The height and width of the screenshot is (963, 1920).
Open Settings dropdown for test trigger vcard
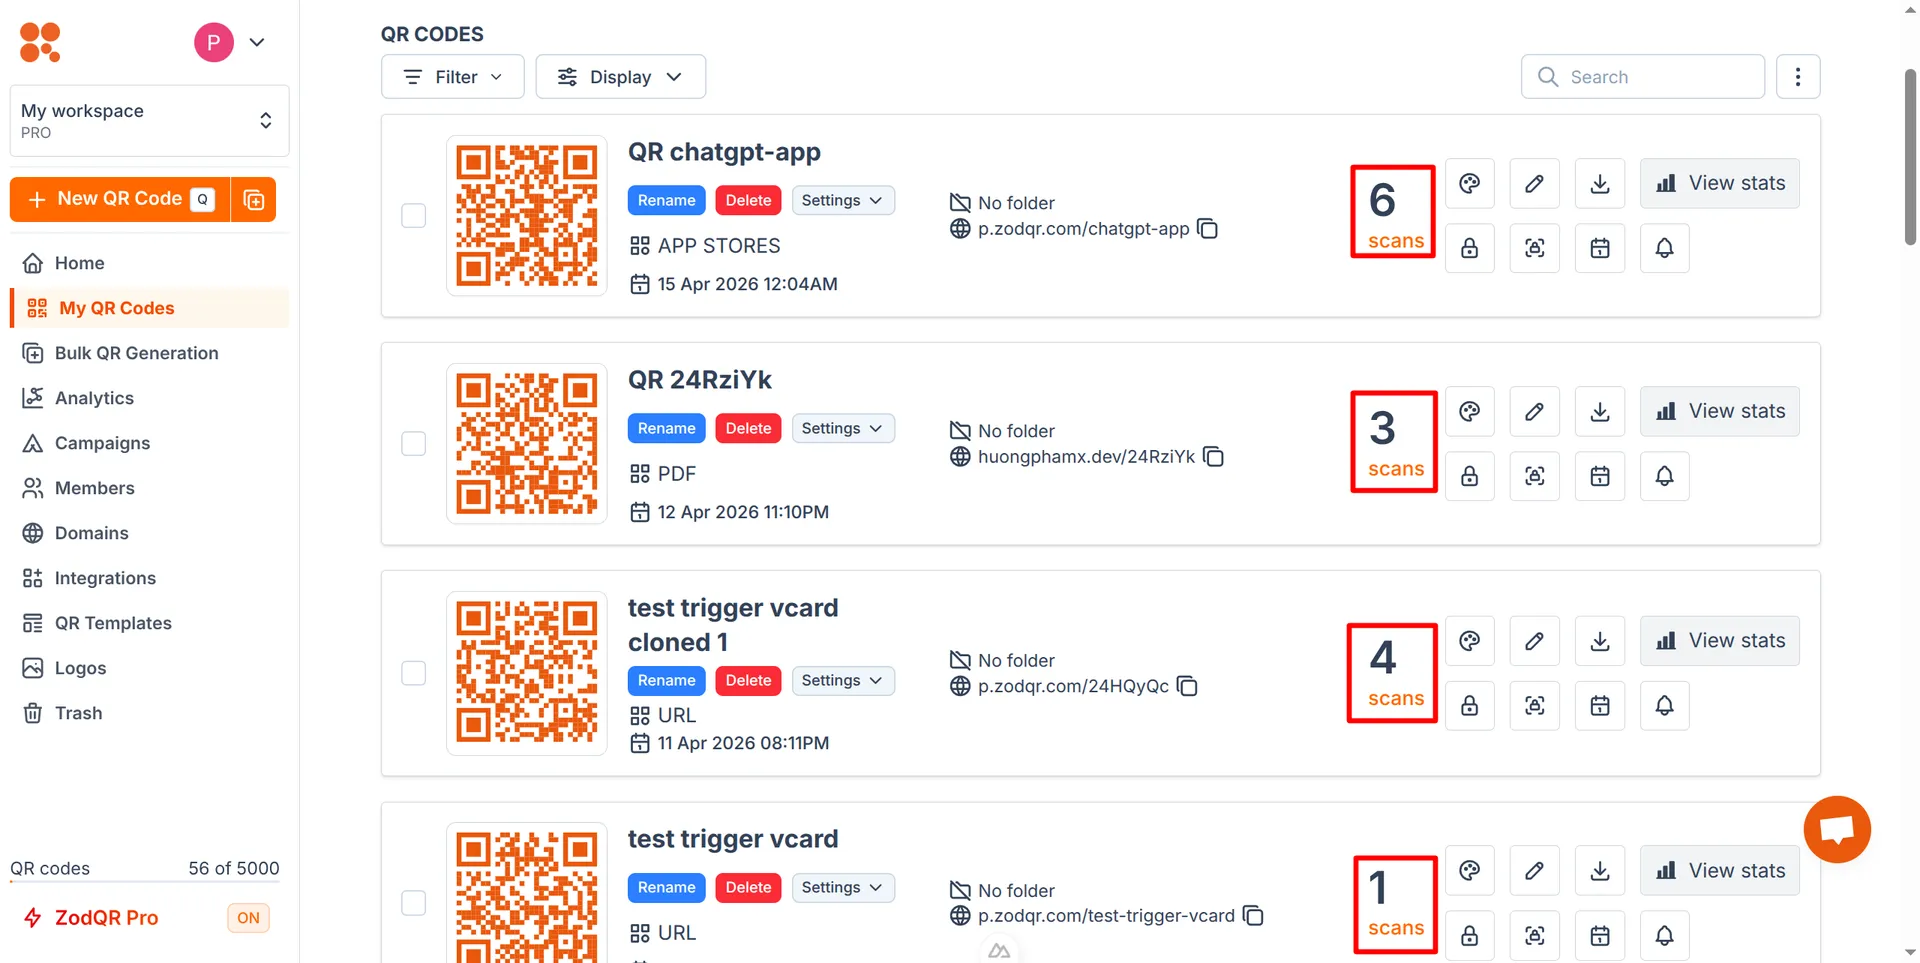click(843, 887)
